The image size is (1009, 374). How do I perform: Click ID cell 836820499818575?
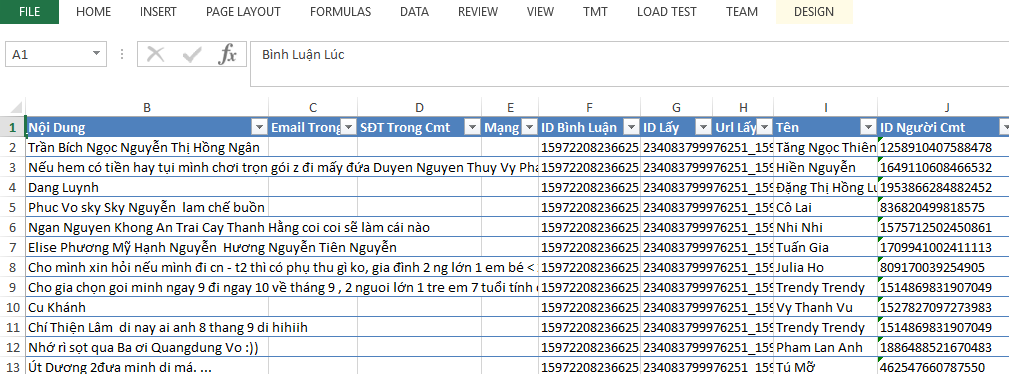pyautogui.click(x=943, y=207)
